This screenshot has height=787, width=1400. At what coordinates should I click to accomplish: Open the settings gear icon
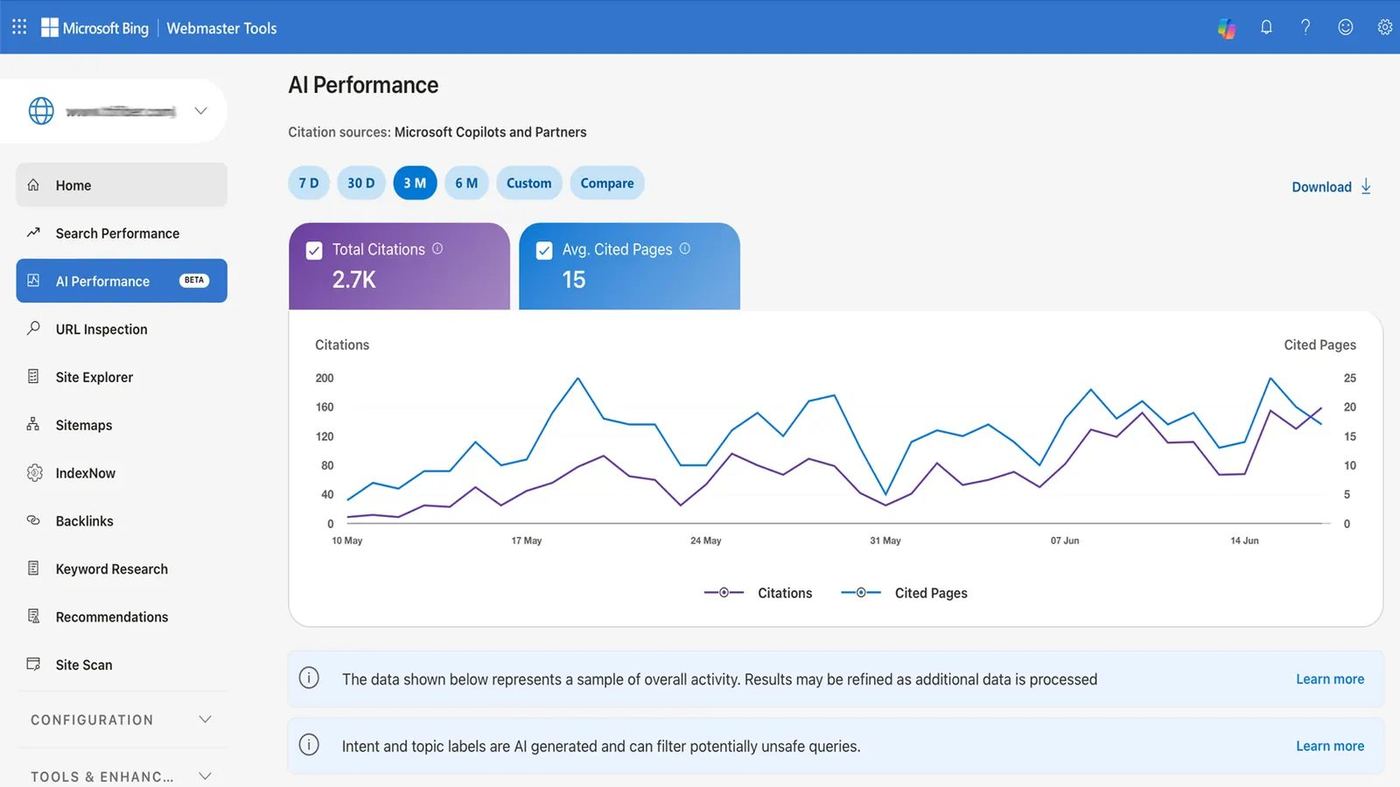[x=1385, y=27]
